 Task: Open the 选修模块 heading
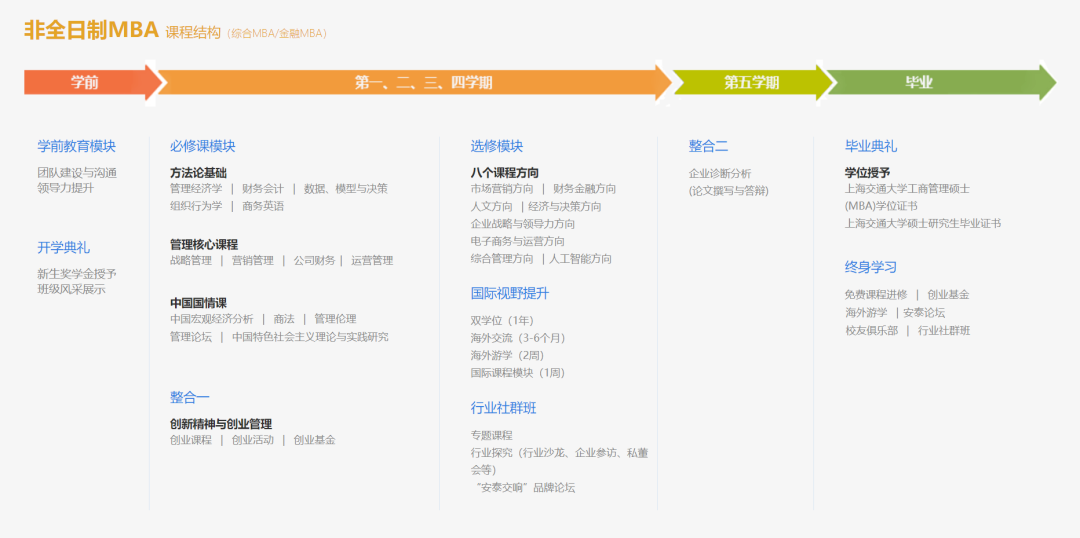pos(497,146)
